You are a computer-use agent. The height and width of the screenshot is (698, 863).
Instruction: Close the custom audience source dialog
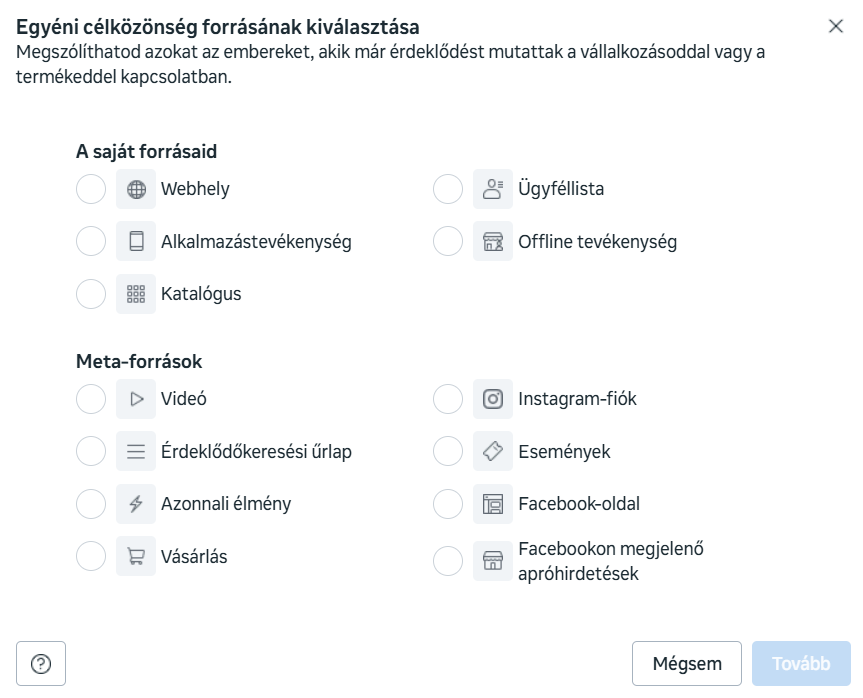point(836,27)
